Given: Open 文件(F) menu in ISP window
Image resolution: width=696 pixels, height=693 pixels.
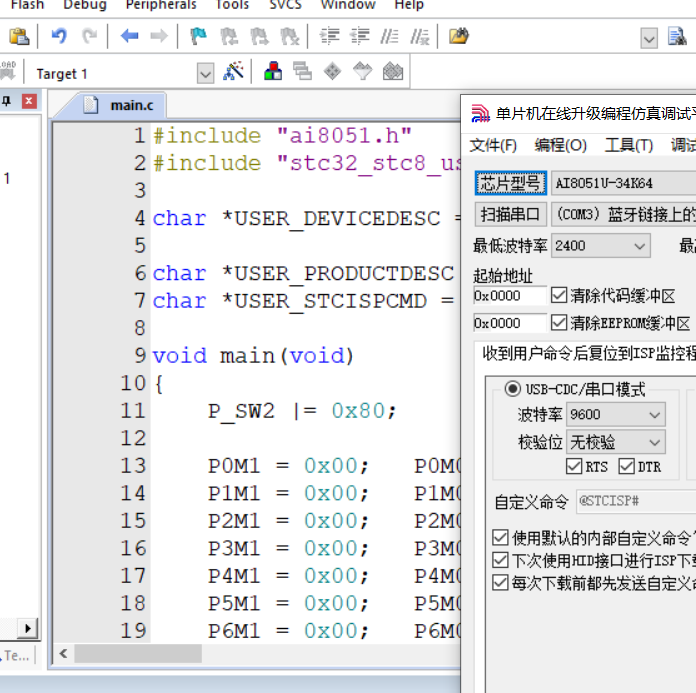Looking at the screenshot, I should click(493, 145).
